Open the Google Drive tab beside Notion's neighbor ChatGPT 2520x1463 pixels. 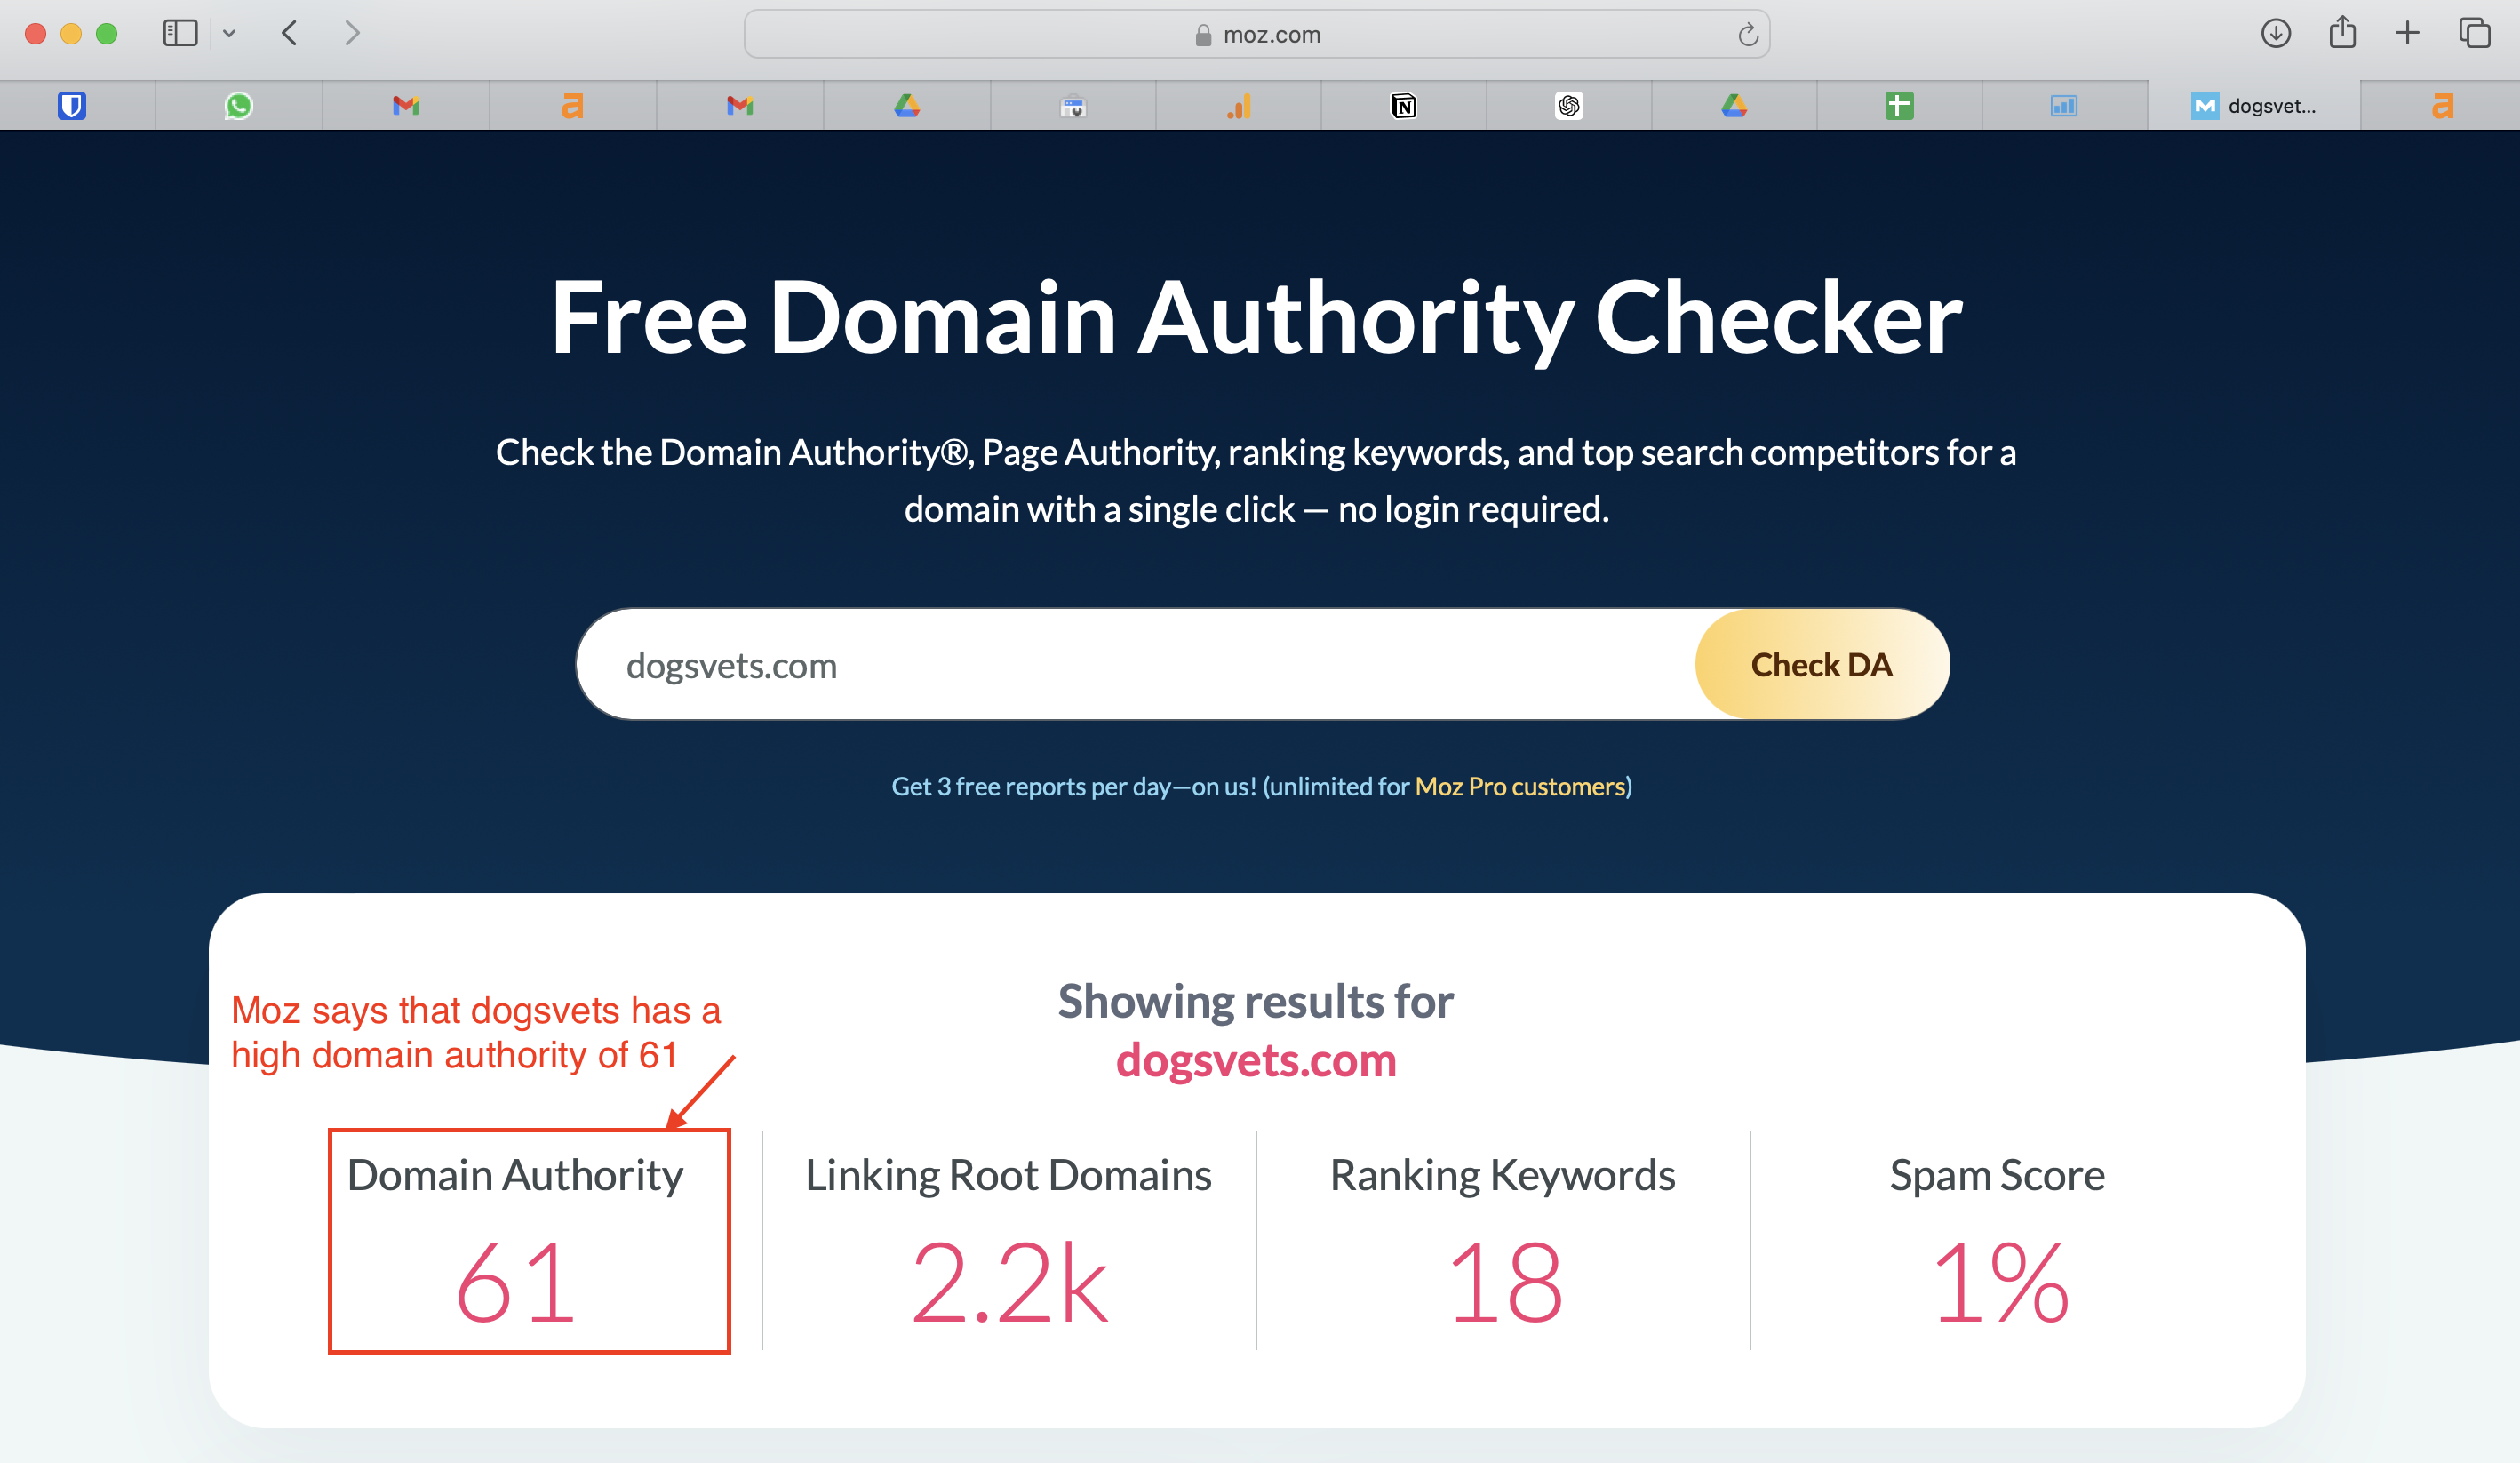click(x=1734, y=105)
